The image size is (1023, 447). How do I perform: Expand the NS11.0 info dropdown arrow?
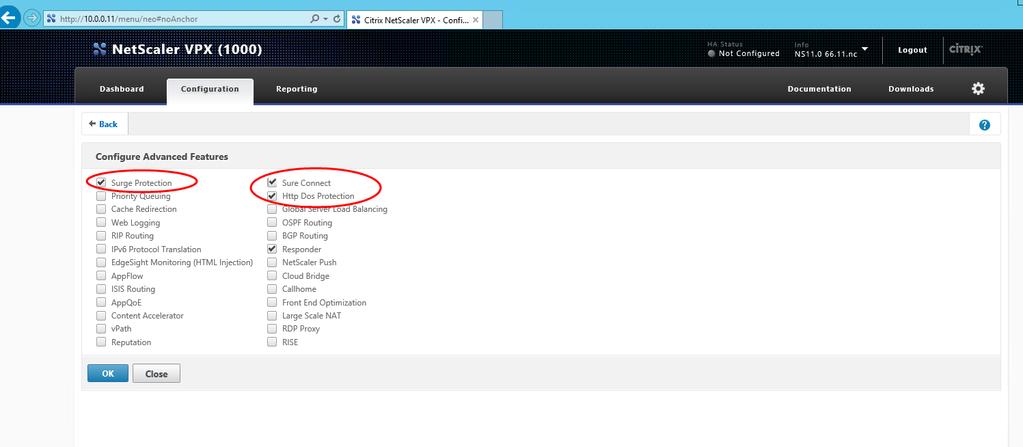[x=865, y=48]
